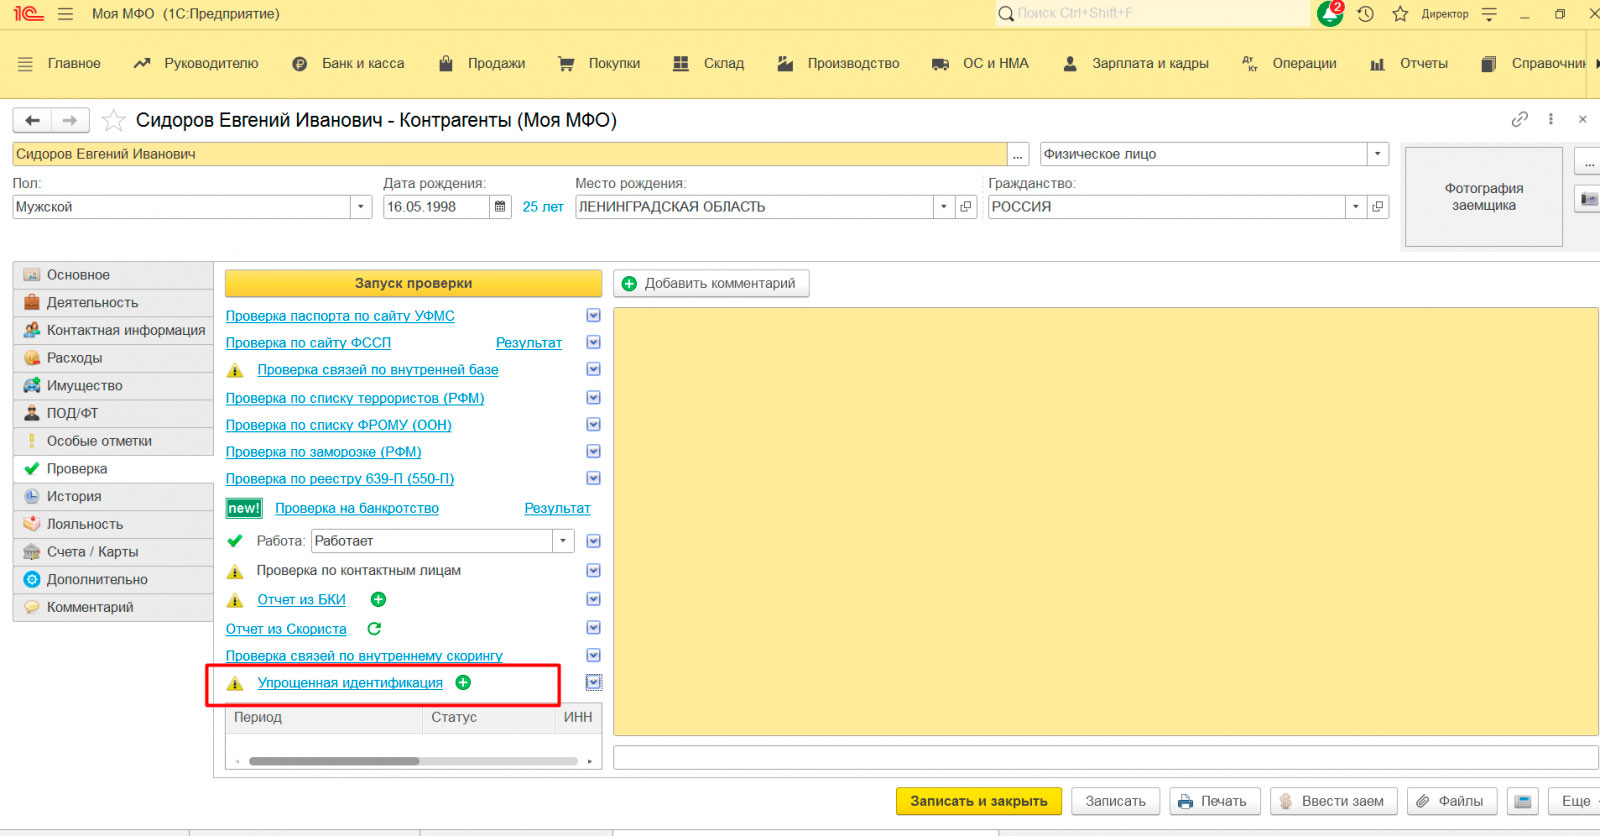Click the Ввести заем button

(x=1333, y=801)
